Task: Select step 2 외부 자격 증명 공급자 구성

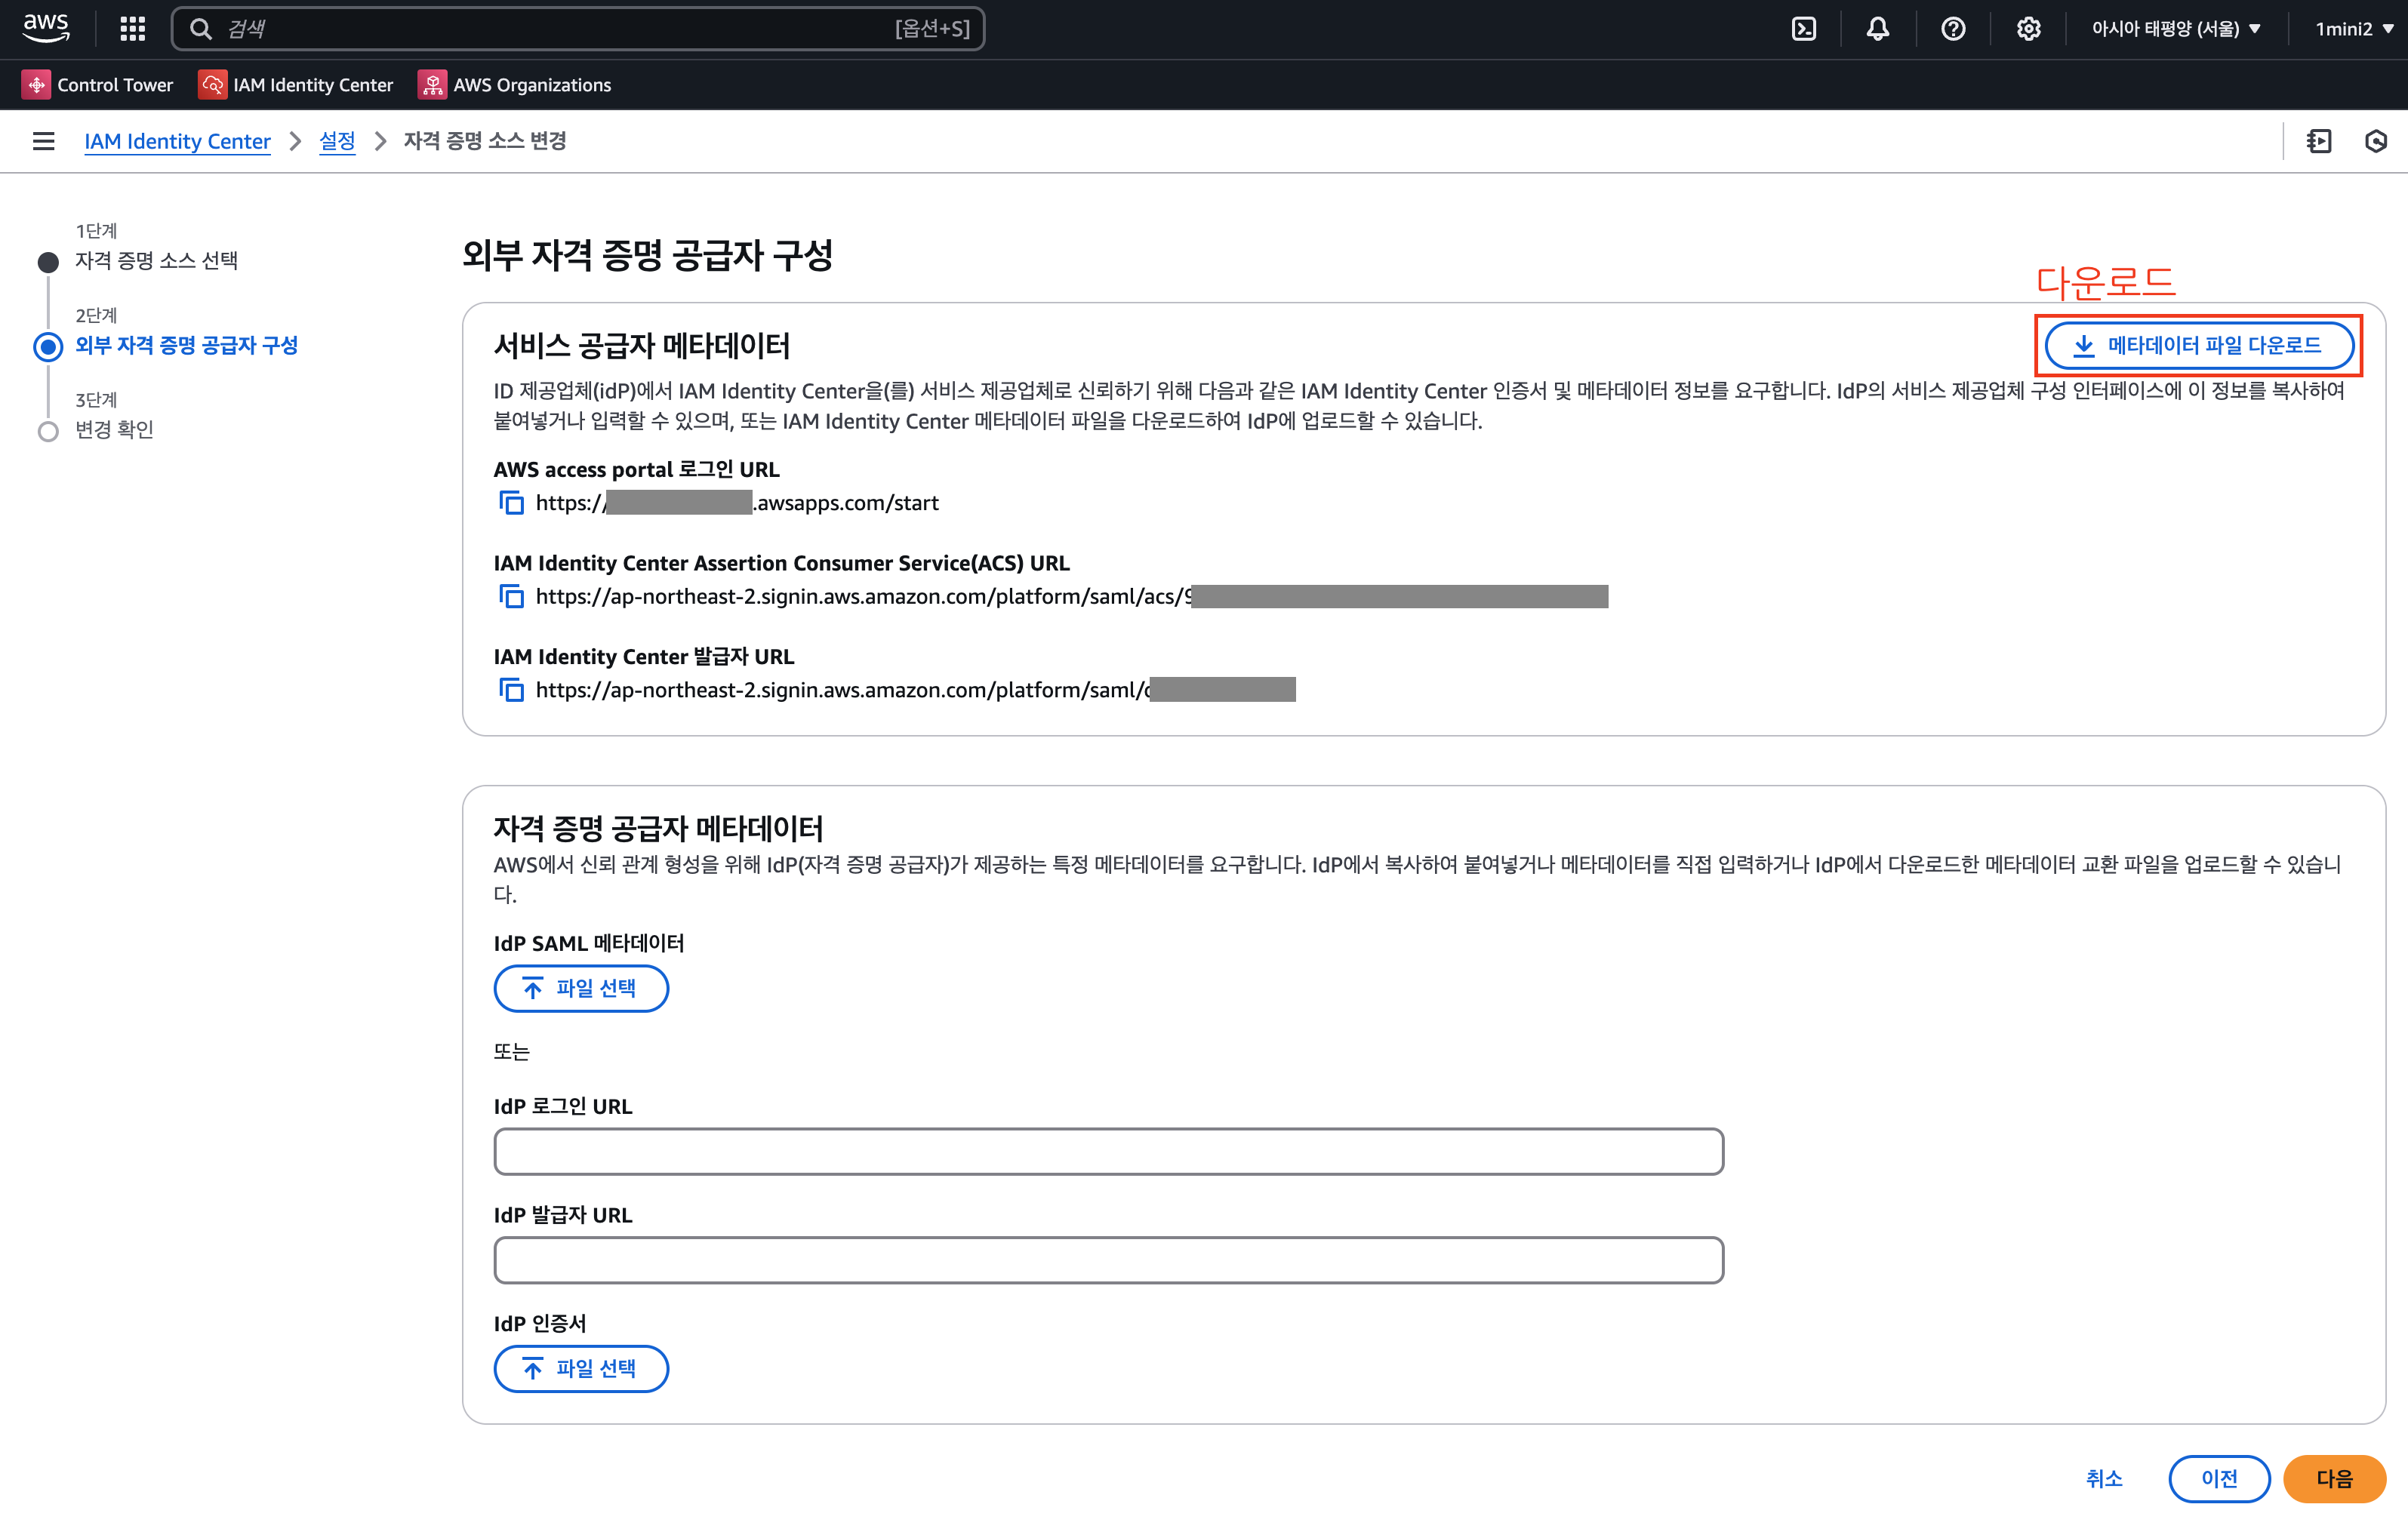Action: click(x=186, y=345)
